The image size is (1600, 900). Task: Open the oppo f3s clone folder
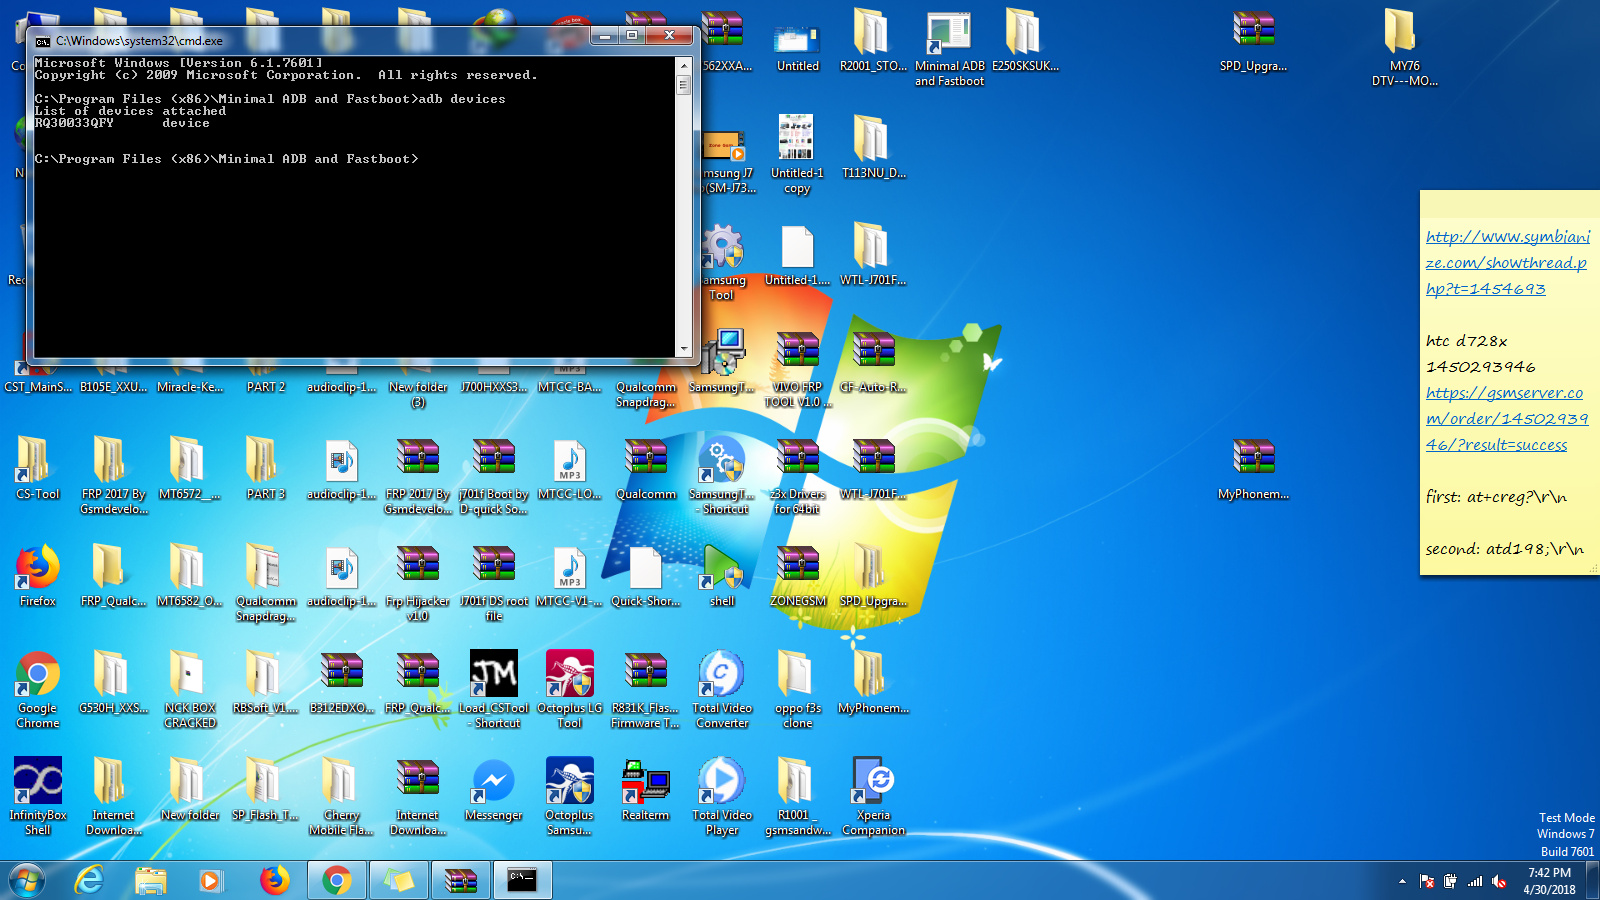click(x=797, y=689)
